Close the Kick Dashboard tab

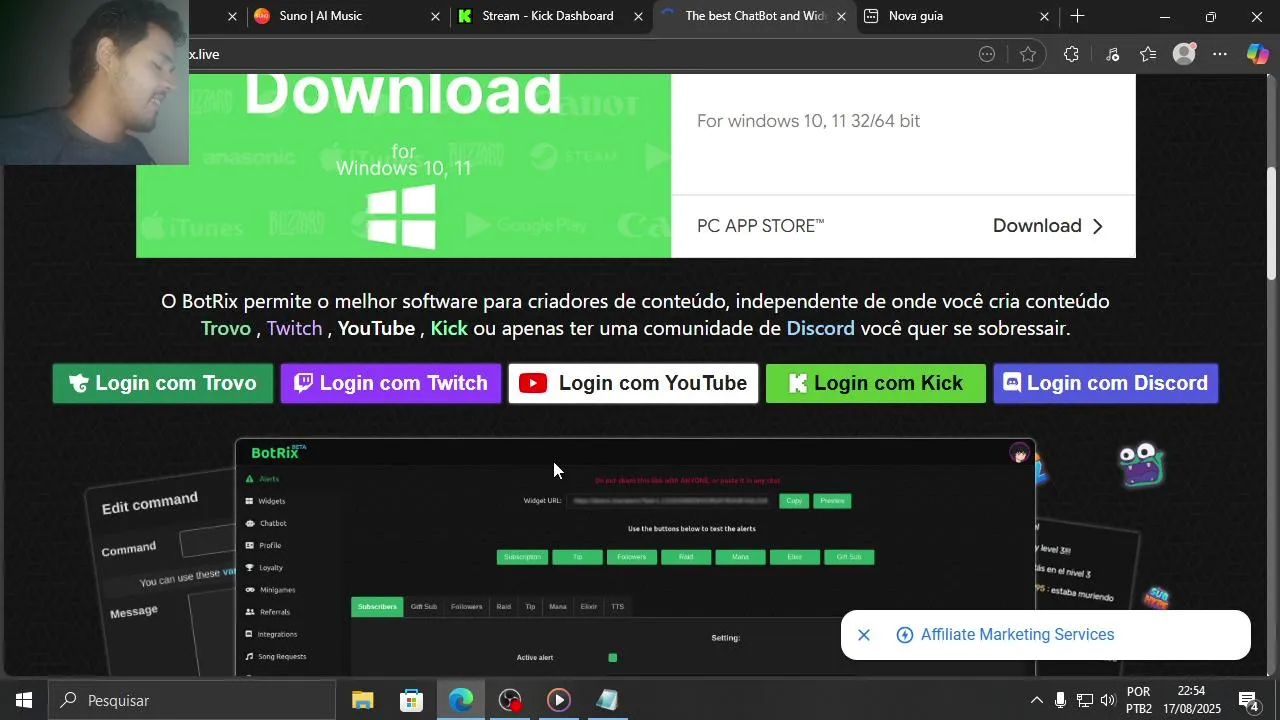(x=638, y=16)
